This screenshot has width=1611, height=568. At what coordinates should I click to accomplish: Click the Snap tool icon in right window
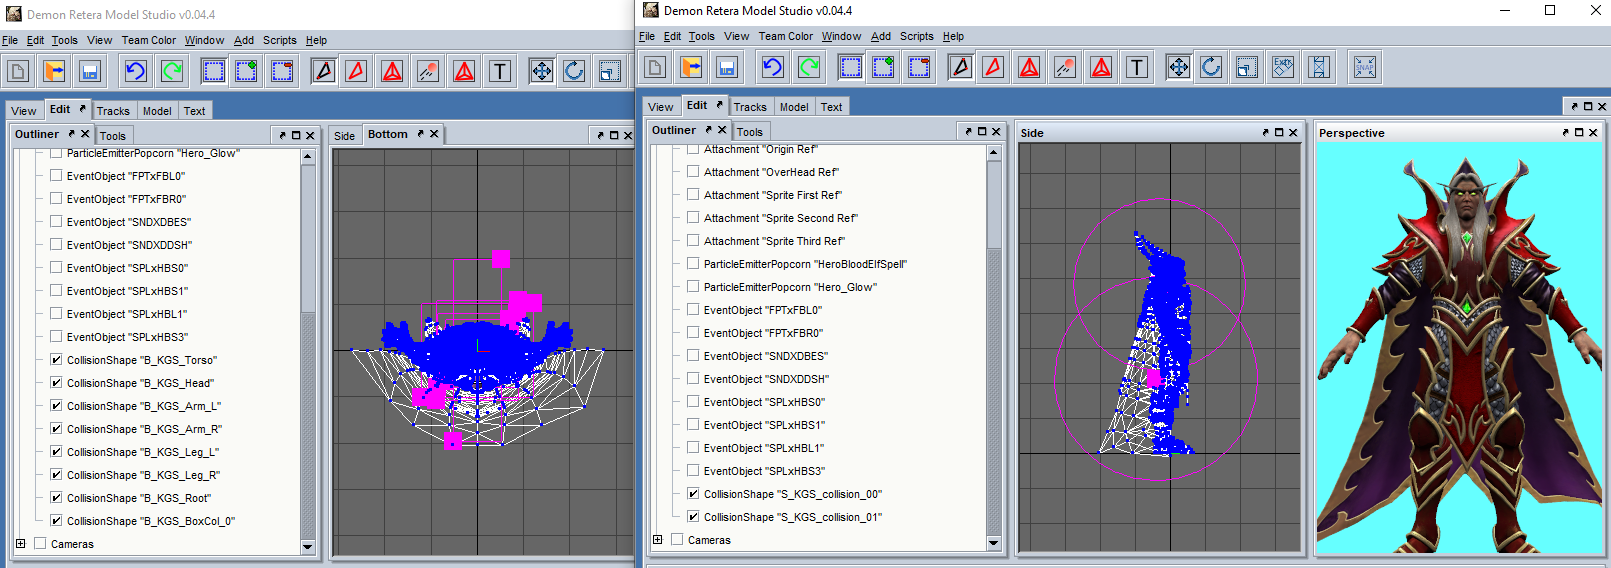coord(1365,67)
